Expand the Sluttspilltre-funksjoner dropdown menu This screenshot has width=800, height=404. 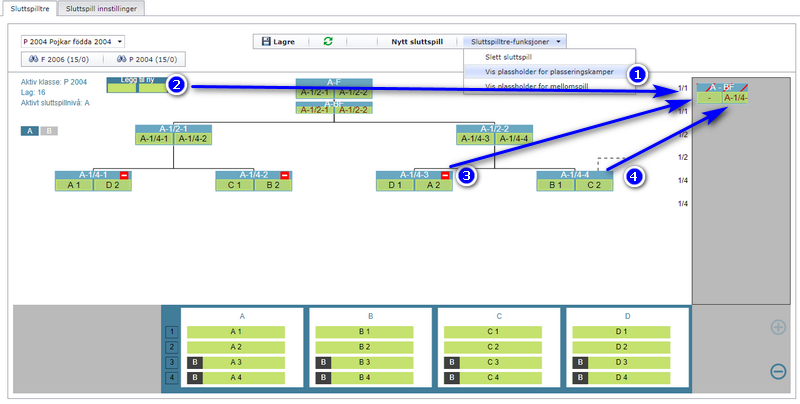(x=514, y=42)
